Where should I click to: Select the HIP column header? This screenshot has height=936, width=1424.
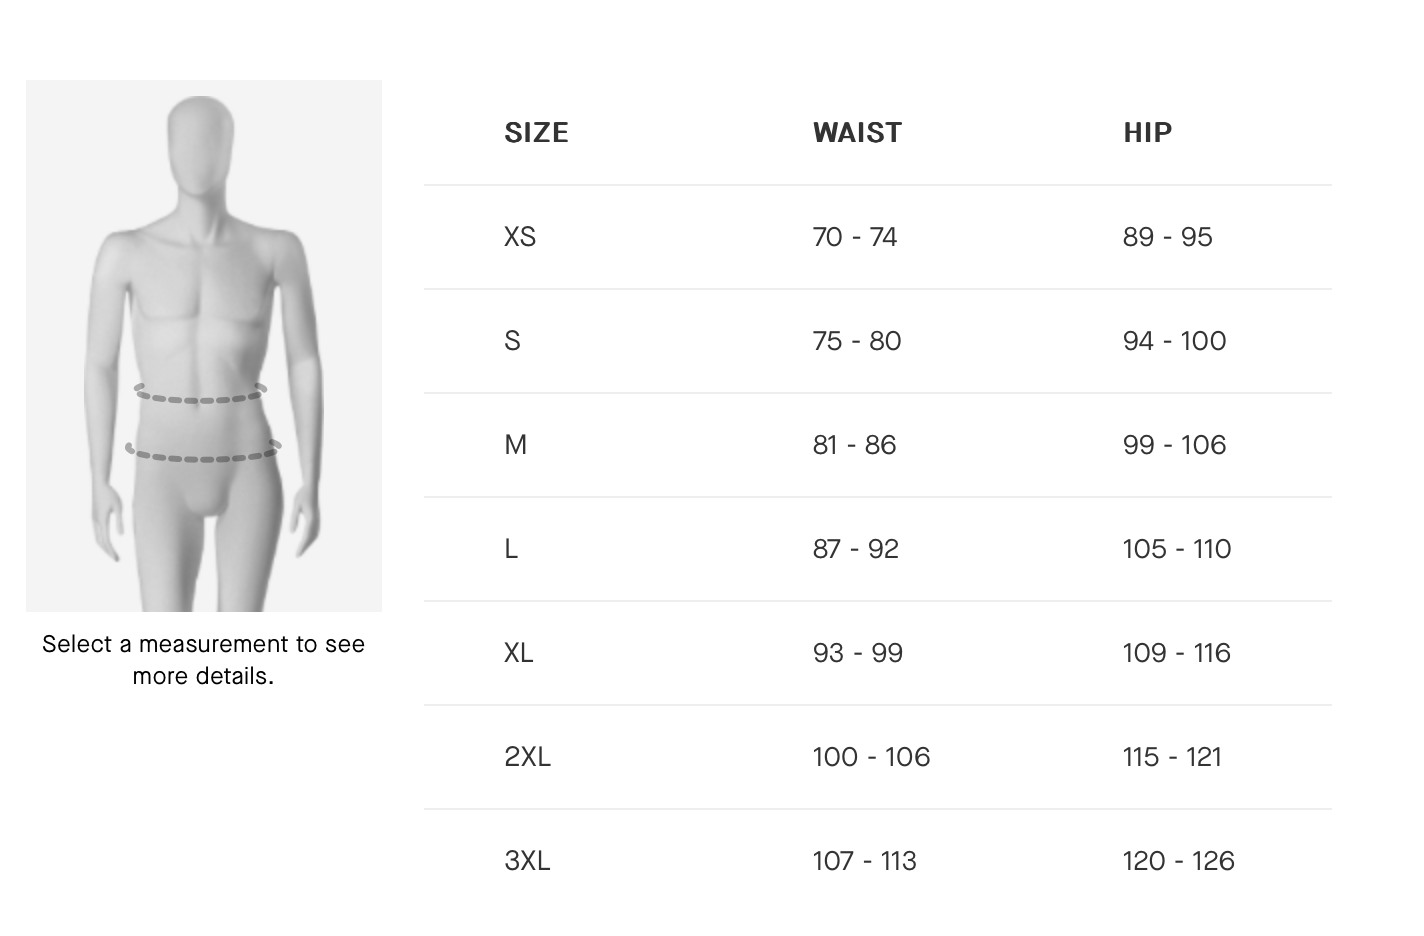coord(1147,133)
